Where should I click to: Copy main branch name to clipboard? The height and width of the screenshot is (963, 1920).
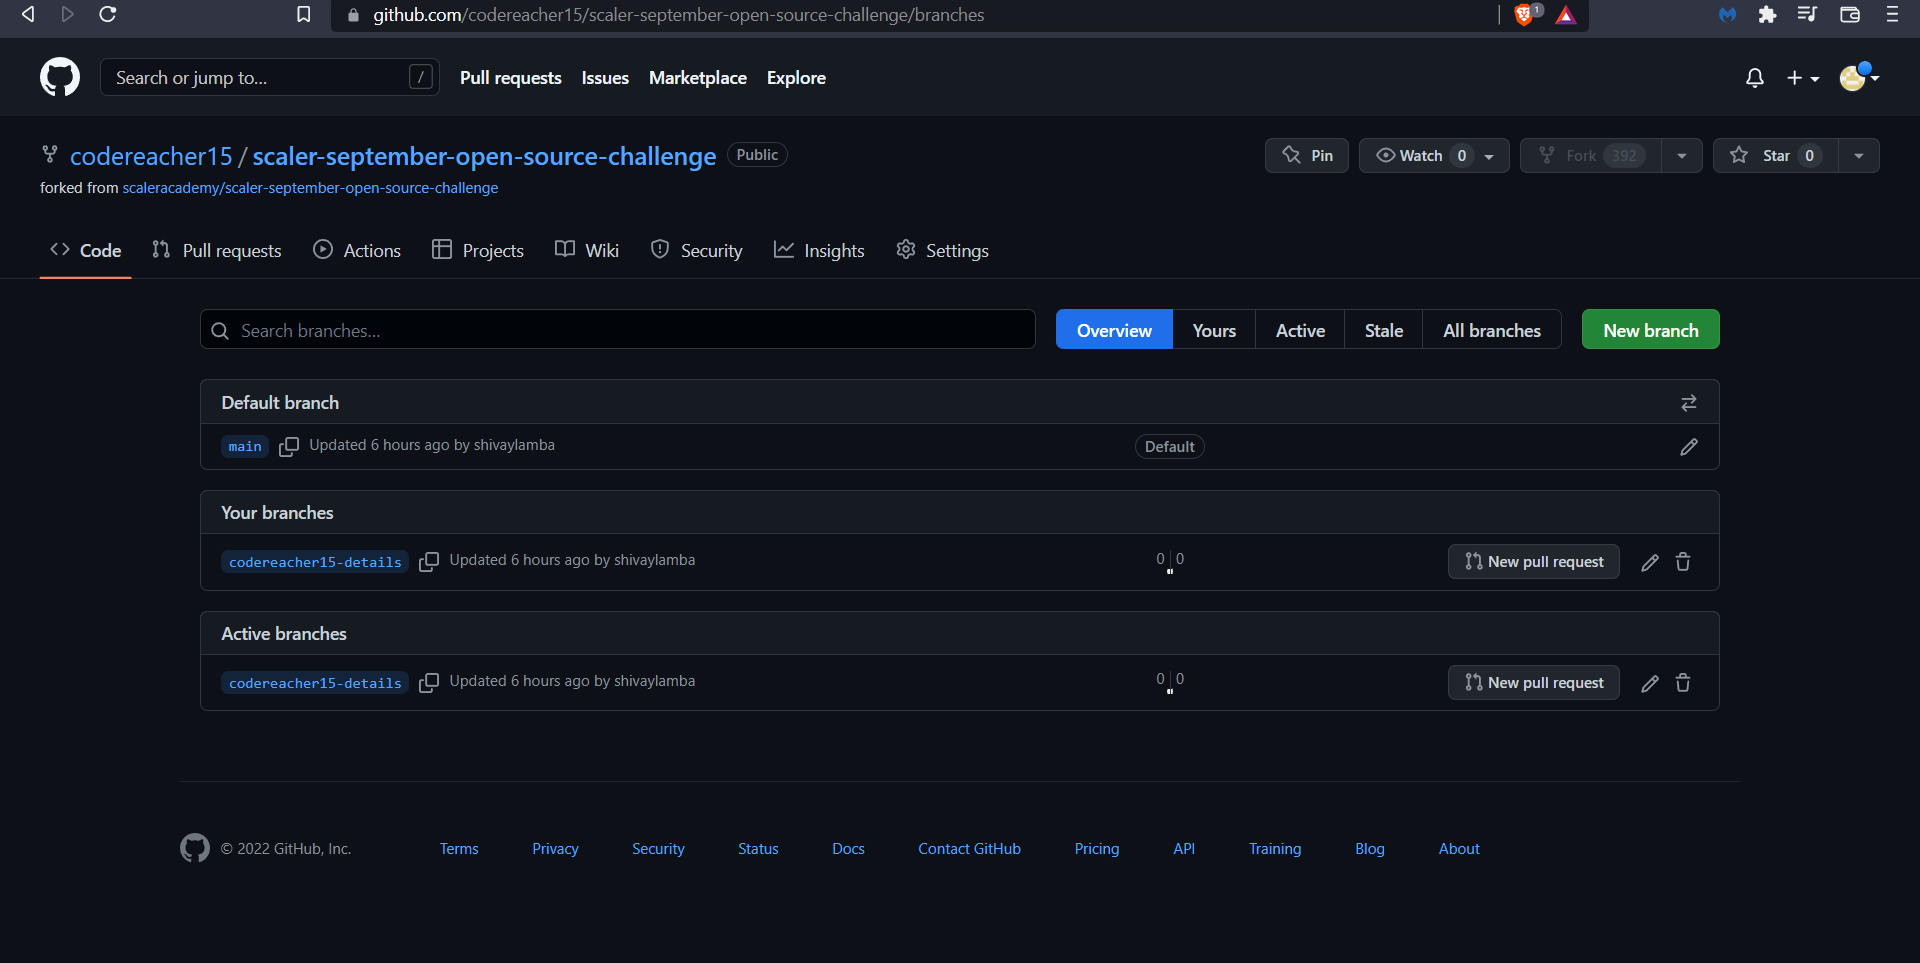(x=289, y=447)
